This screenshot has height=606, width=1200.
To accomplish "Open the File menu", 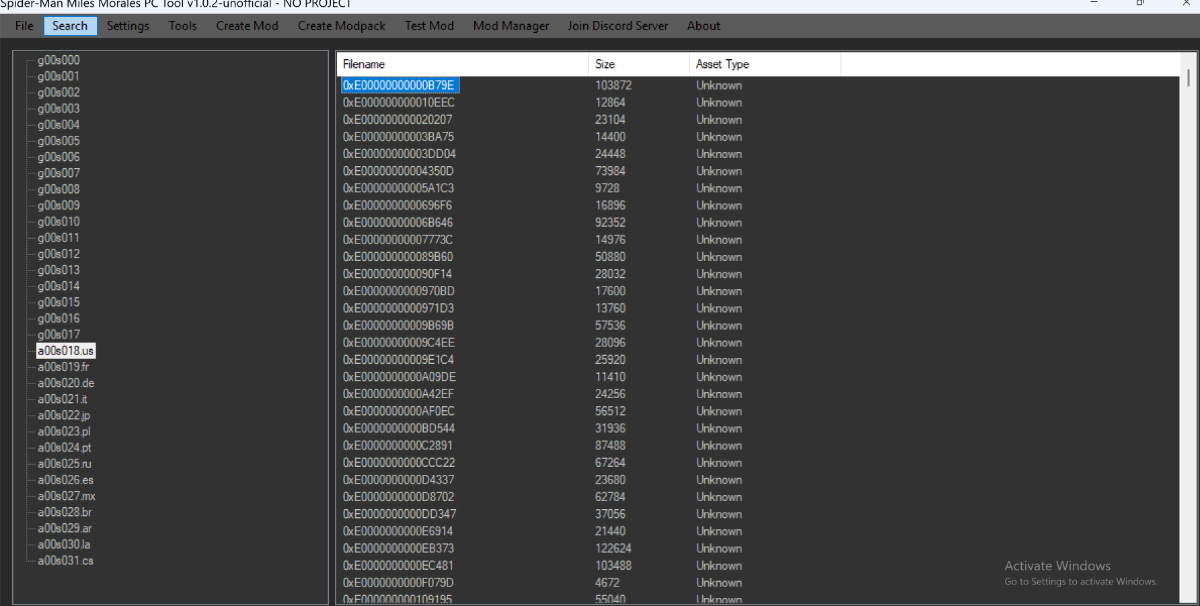I will pyautogui.click(x=24, y=26).
